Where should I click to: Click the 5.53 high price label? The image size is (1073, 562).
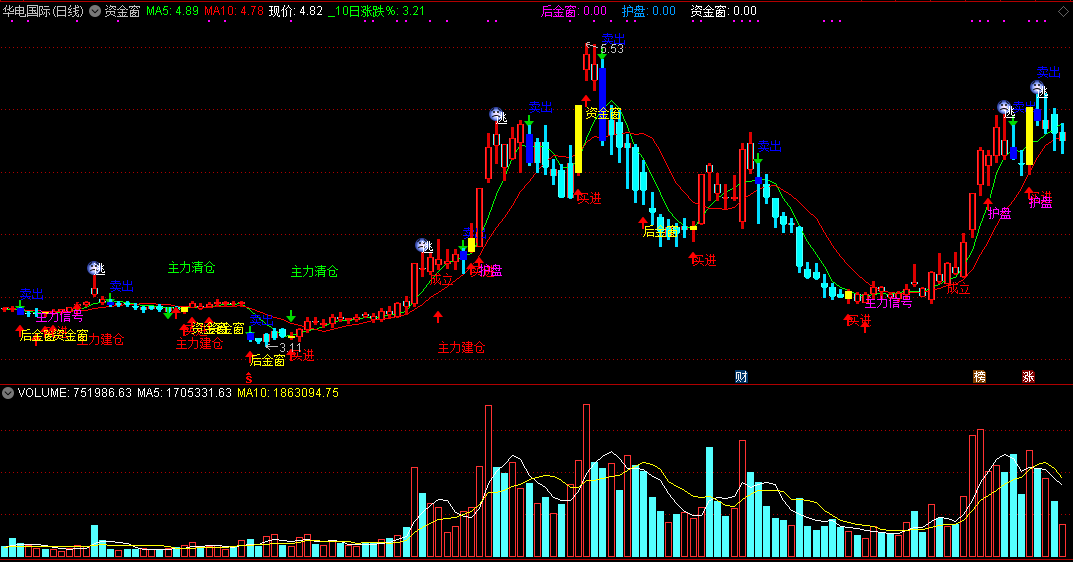612,49
